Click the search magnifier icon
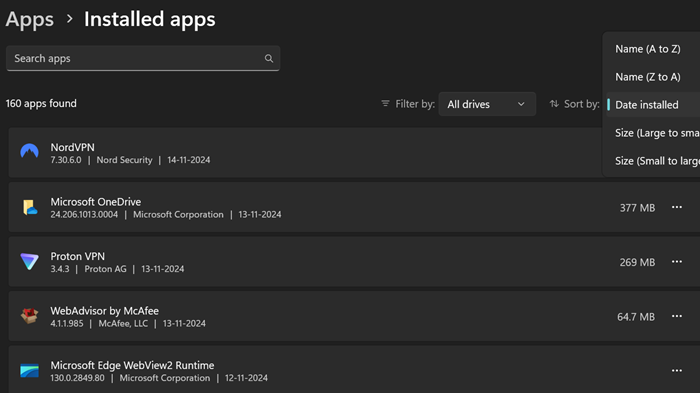This screenshot has height=393, width=700. (269, 59)
